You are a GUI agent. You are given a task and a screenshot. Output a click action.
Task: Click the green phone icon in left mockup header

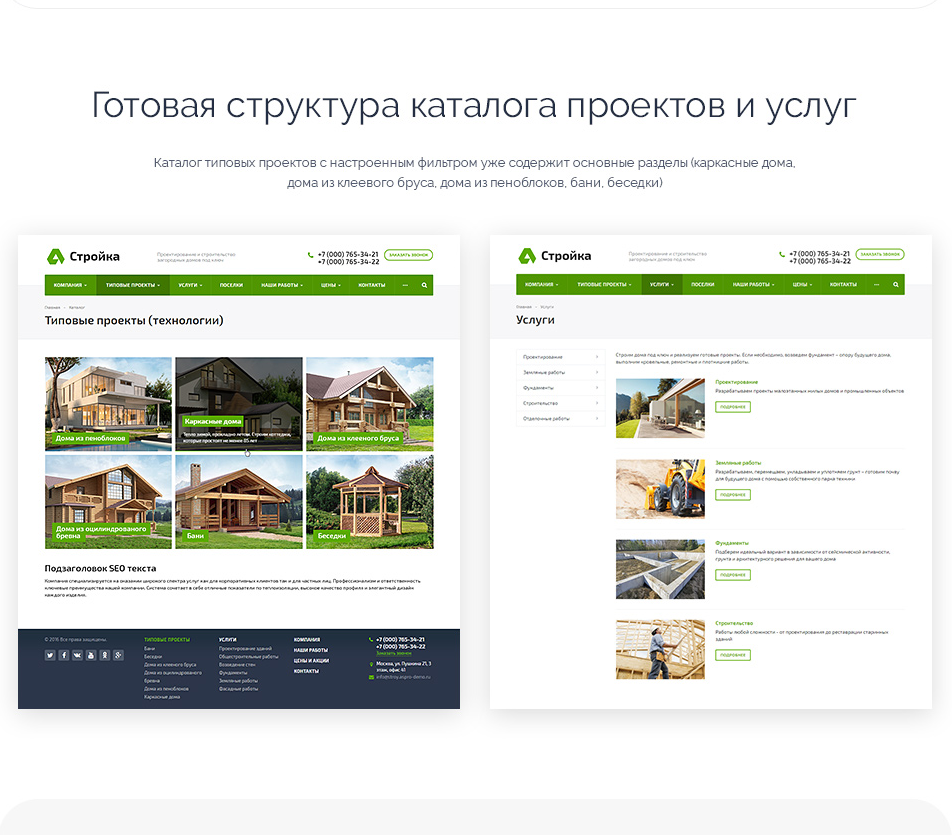tap(311, 255)
